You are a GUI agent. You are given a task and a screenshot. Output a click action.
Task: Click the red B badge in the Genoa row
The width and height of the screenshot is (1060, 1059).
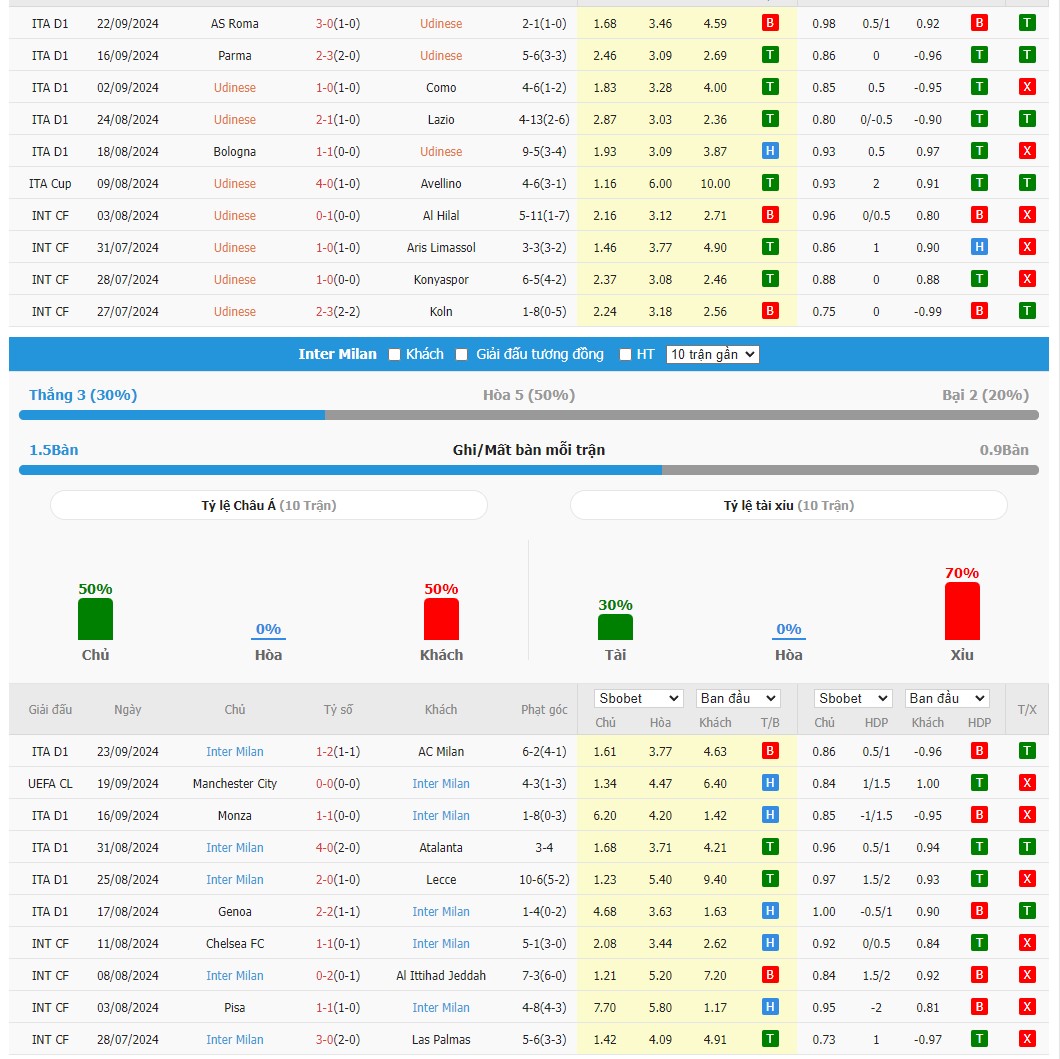point(978,911)
